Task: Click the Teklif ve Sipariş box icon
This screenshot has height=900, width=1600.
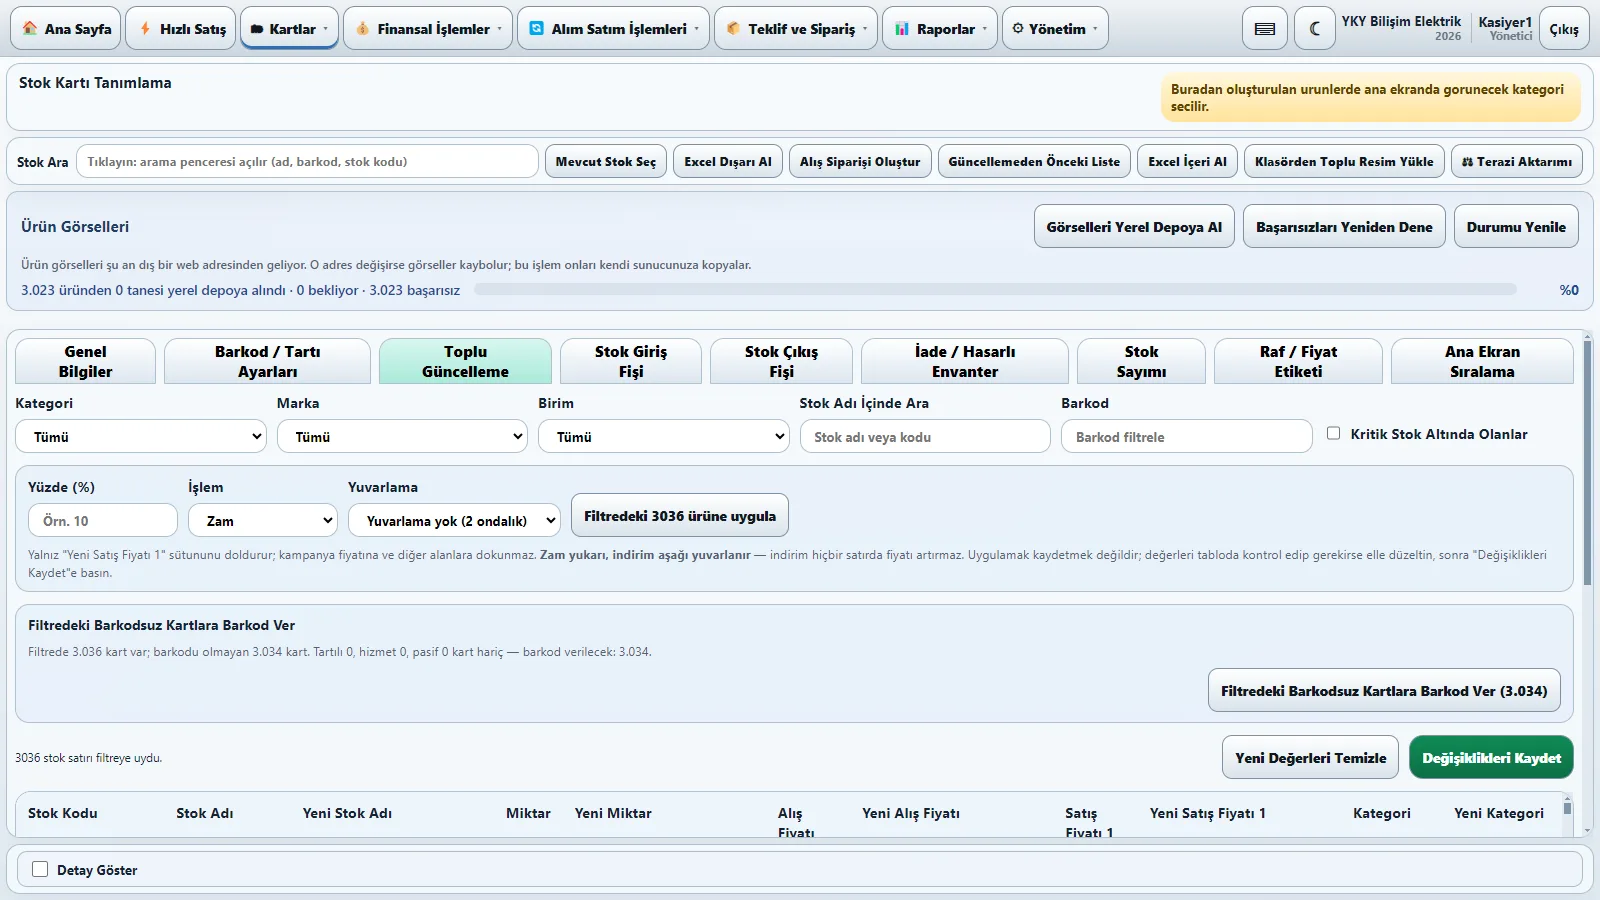Action: click(733, 29)
